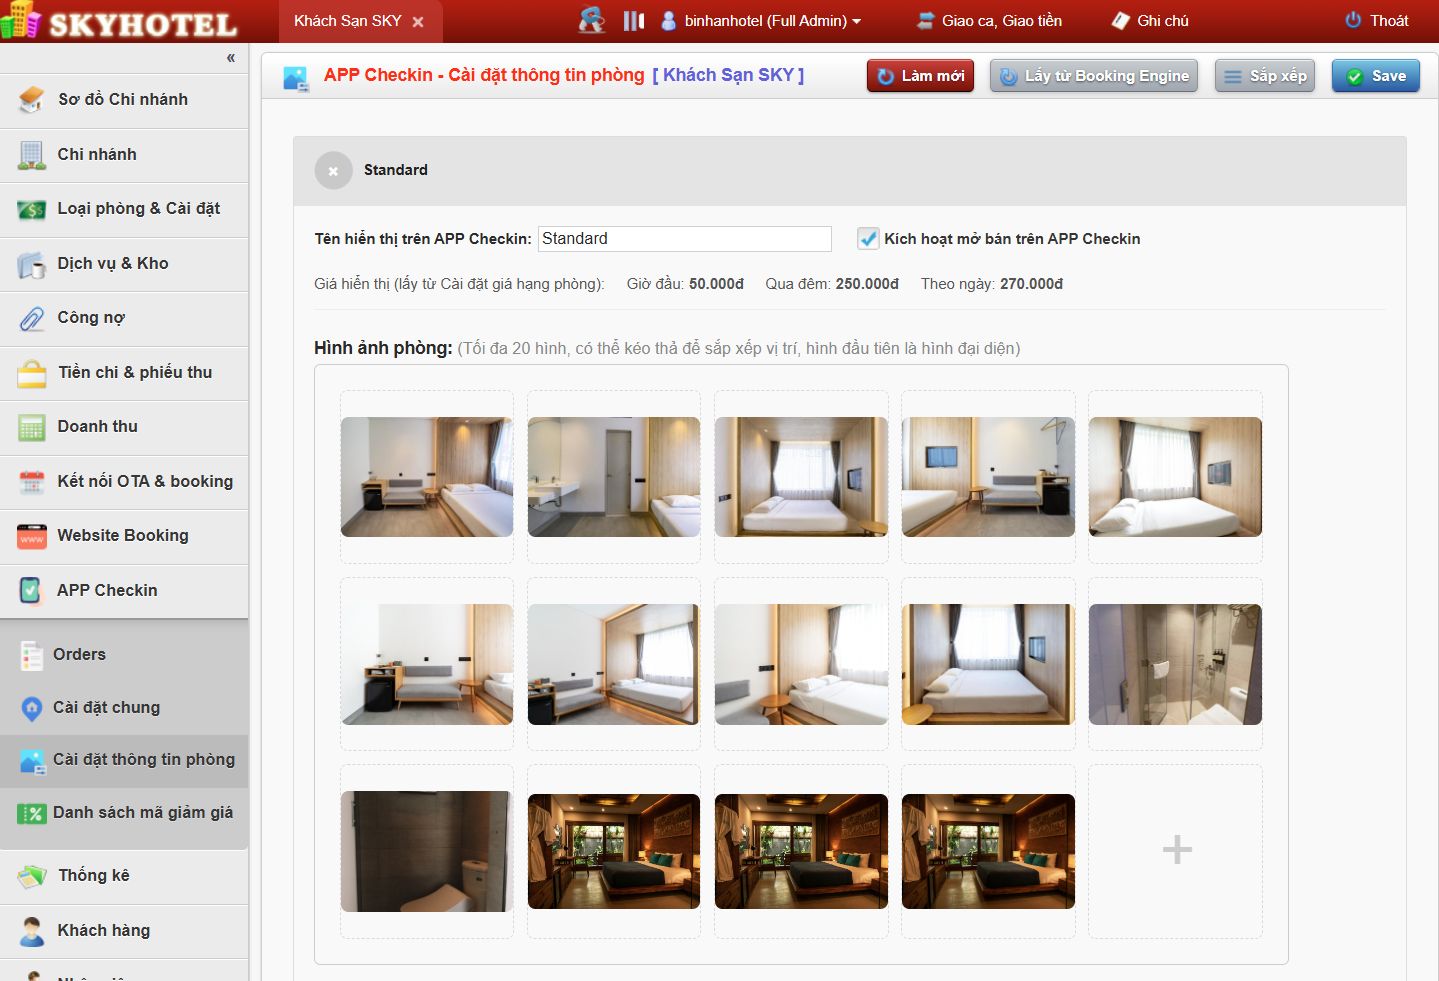Click the APP Checkin phone icon
Screen dimensions: 1439x981
pyautogui.click(x=31, y=591)
